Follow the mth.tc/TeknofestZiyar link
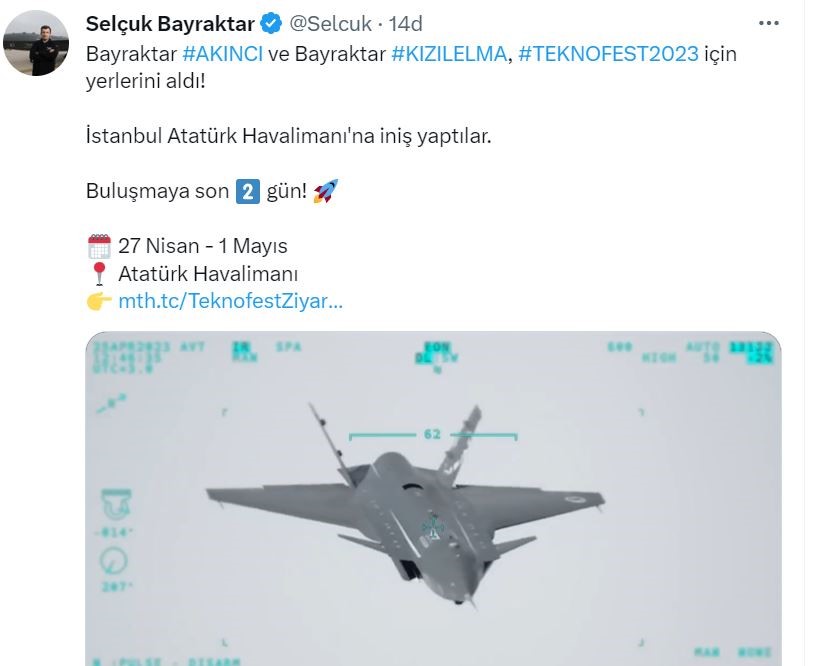Viewport: 821px width, 666px height. coord(230,301)
